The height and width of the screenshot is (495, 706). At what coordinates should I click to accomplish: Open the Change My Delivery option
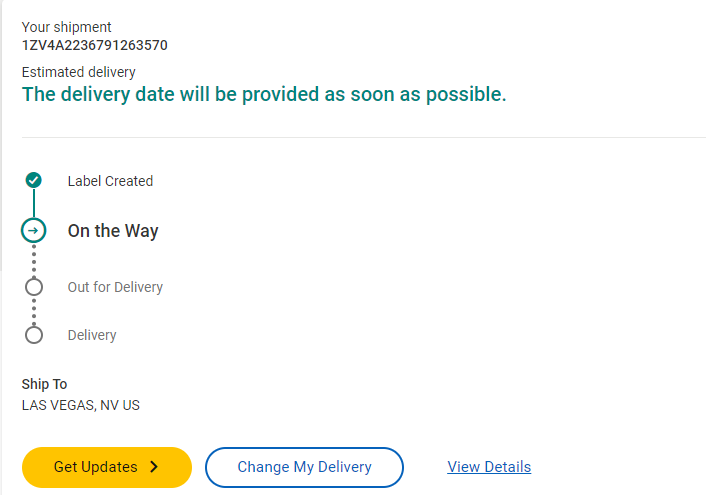[304, 467]
